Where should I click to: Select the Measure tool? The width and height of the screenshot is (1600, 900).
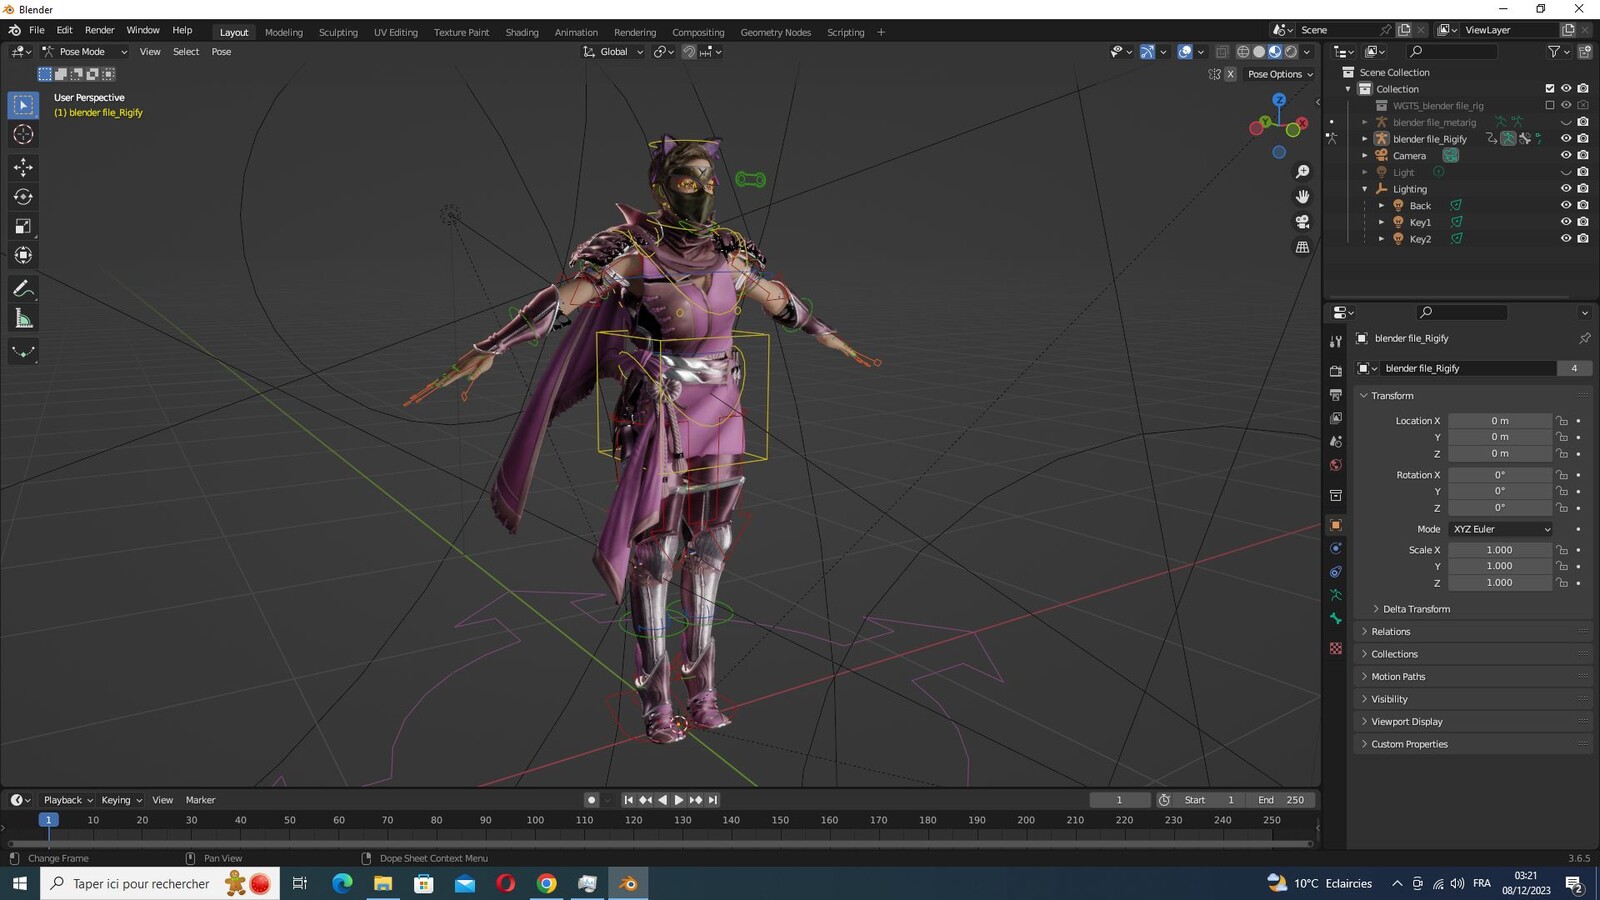[x=23, y=319]
